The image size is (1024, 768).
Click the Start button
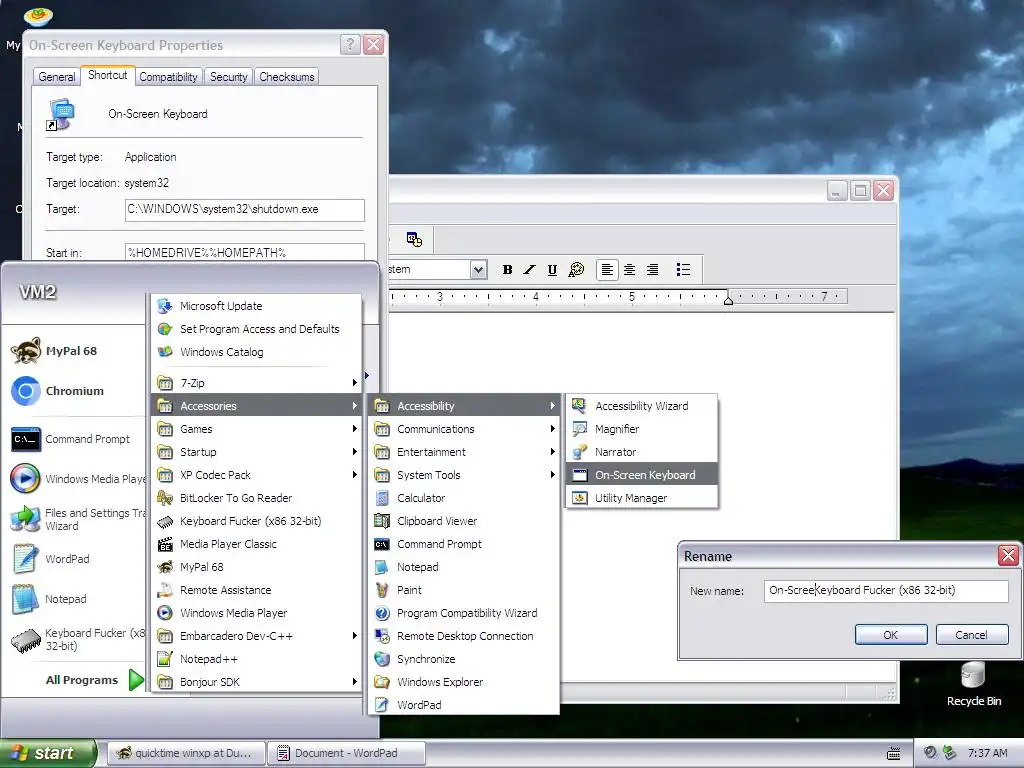click(47, 754)
